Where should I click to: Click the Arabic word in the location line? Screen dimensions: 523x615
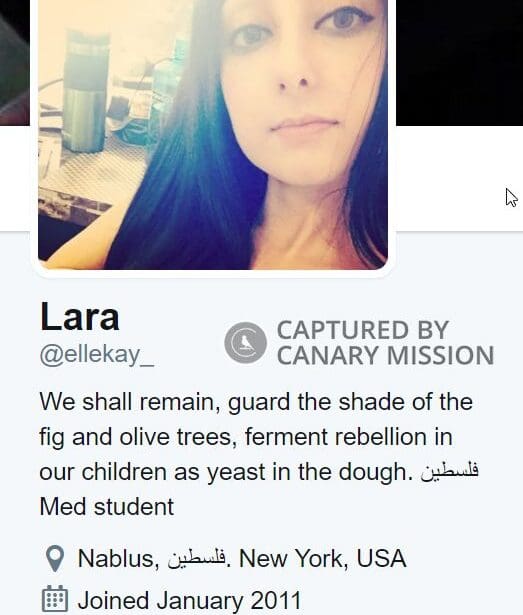[x=197, y=558]
